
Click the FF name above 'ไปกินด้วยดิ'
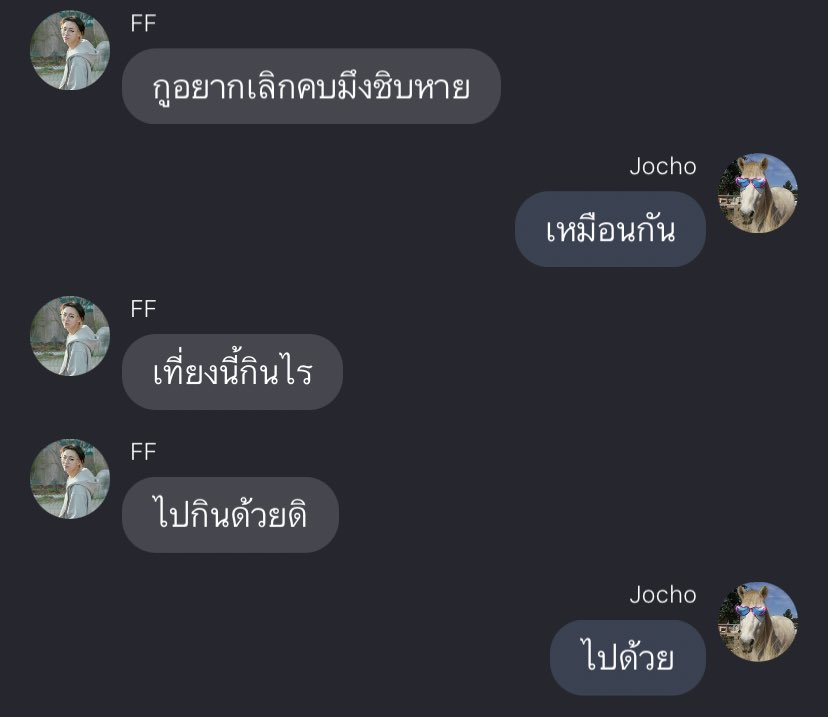[x=143, y=452]
